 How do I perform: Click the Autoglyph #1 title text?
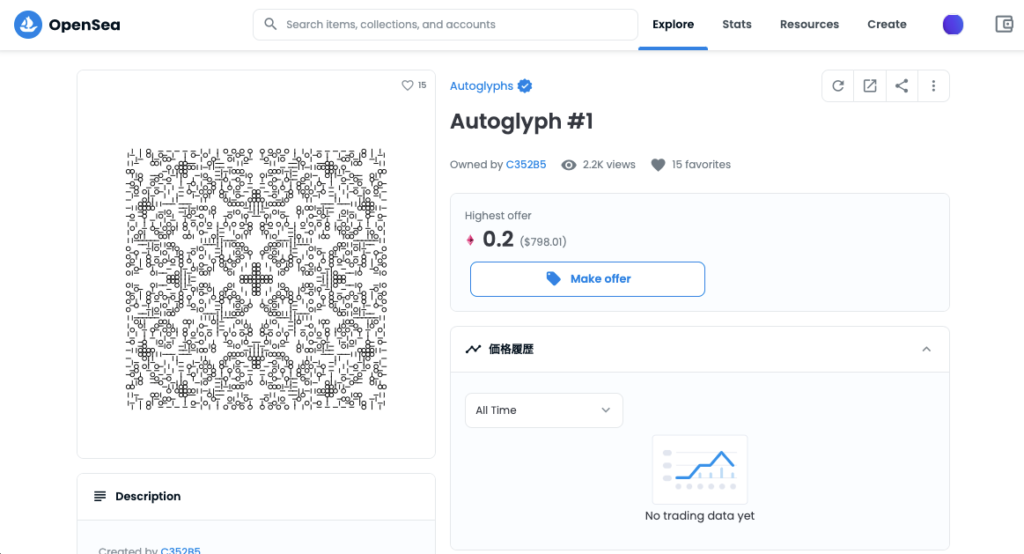[x=521, y=122]
